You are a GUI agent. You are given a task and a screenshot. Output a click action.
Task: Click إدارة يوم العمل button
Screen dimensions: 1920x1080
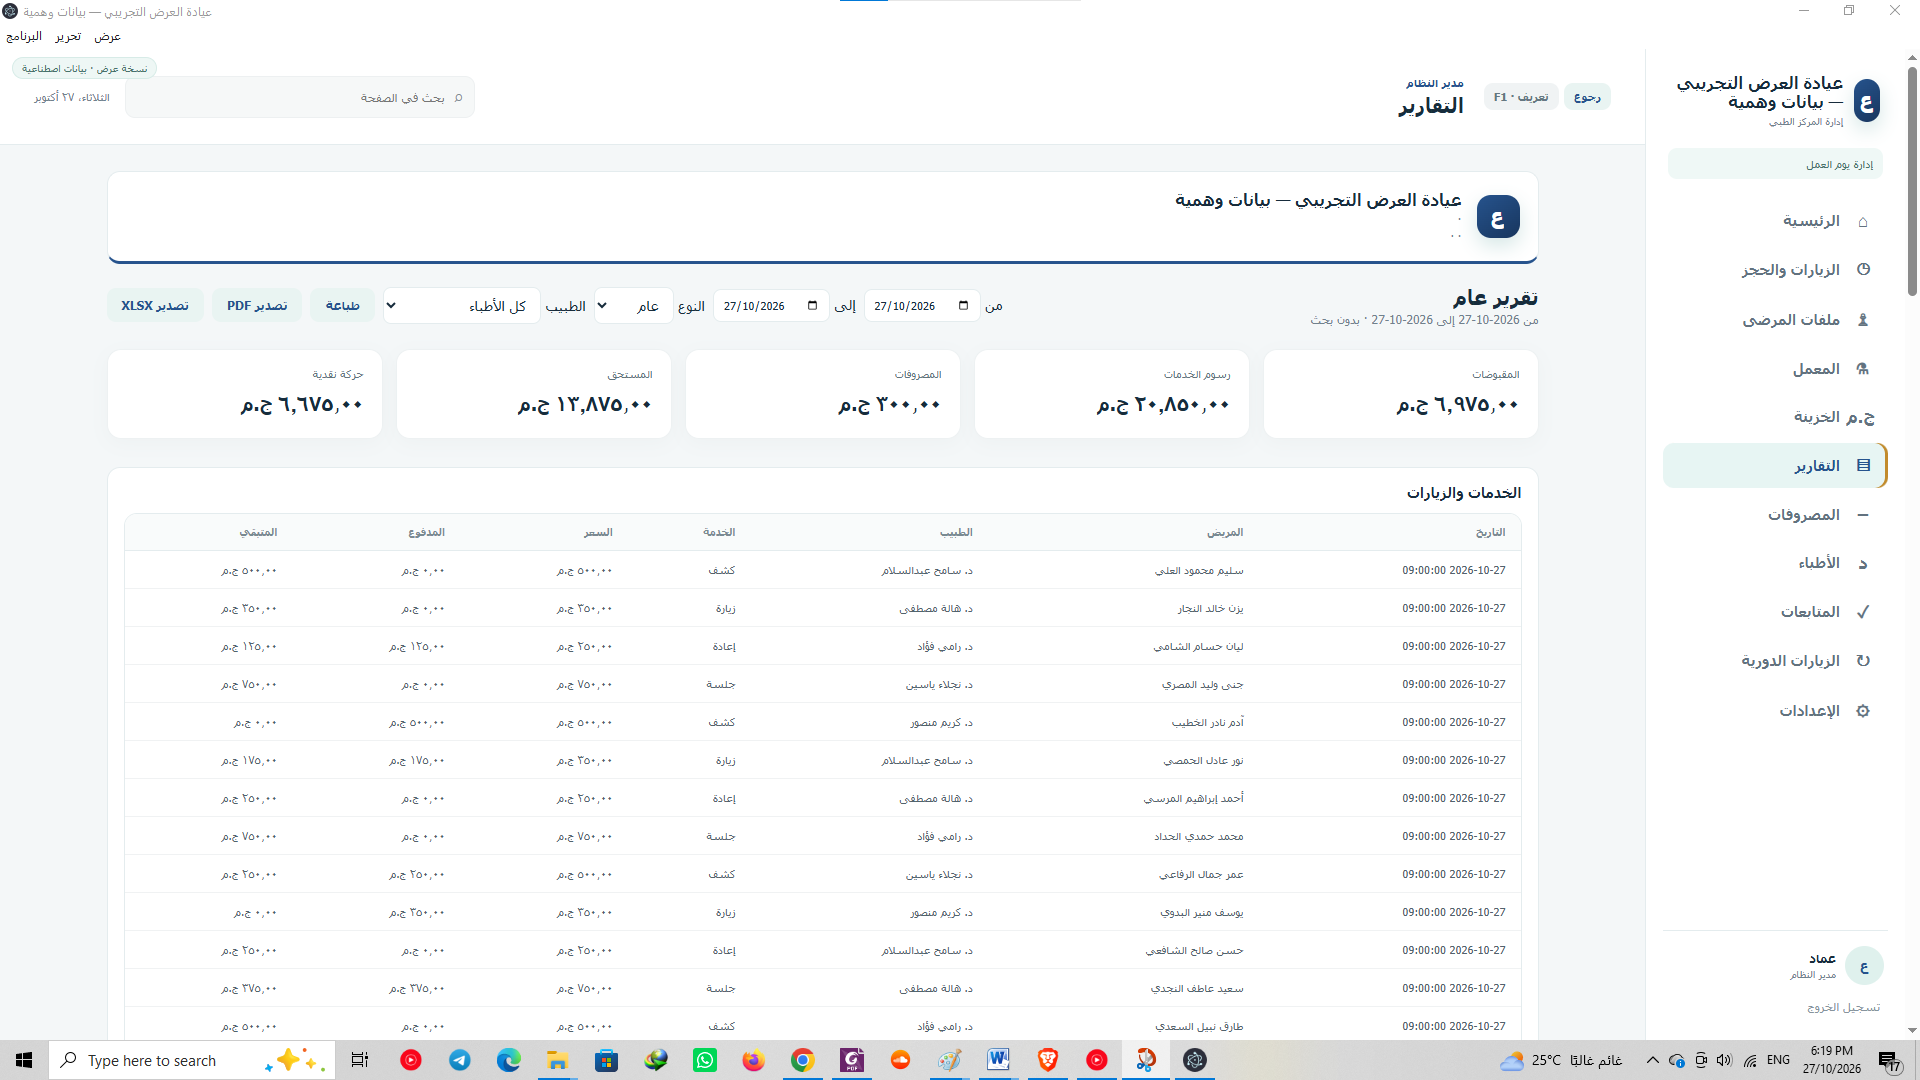(x=1775, y=164)
